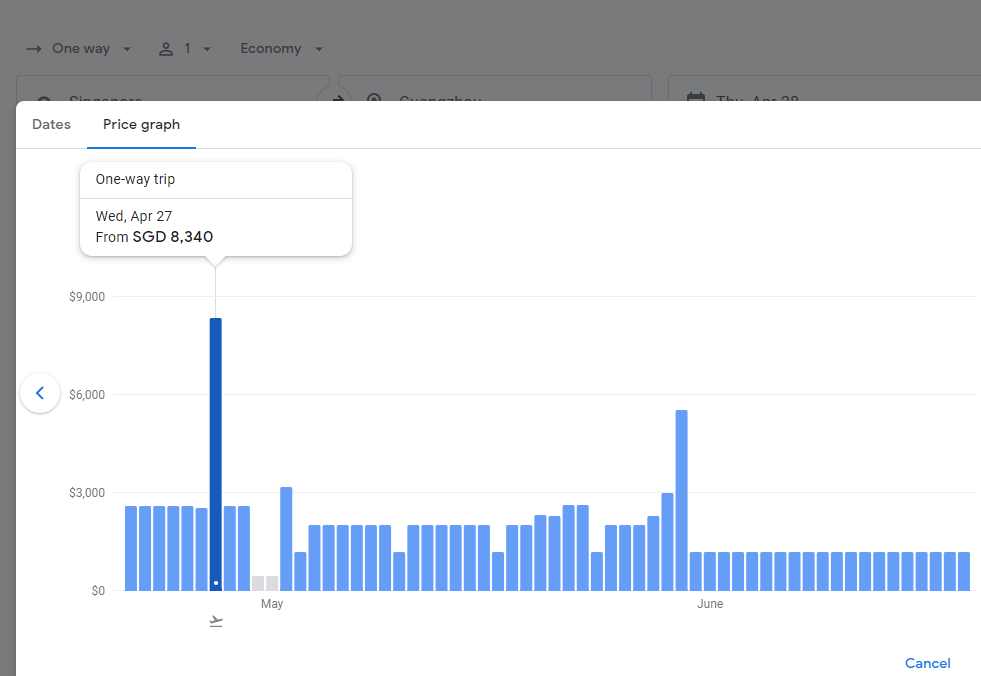Click the one-way arrow icon at top left

click(x=34, y=49)
